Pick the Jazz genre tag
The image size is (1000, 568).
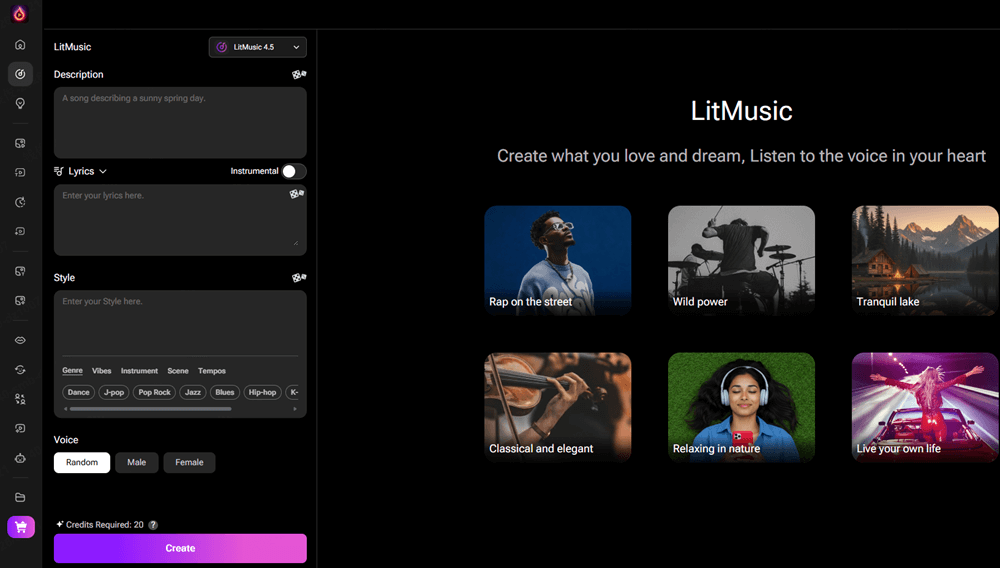[x=193, y=392]
